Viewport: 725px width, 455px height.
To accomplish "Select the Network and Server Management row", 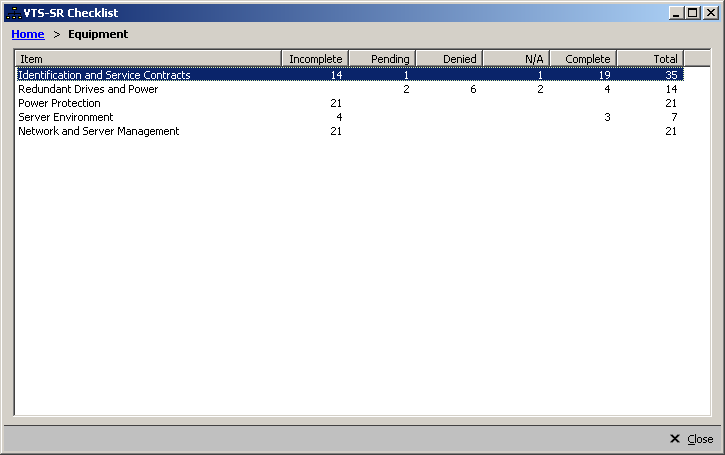I will pyautogui.click(x=98, y=131).
